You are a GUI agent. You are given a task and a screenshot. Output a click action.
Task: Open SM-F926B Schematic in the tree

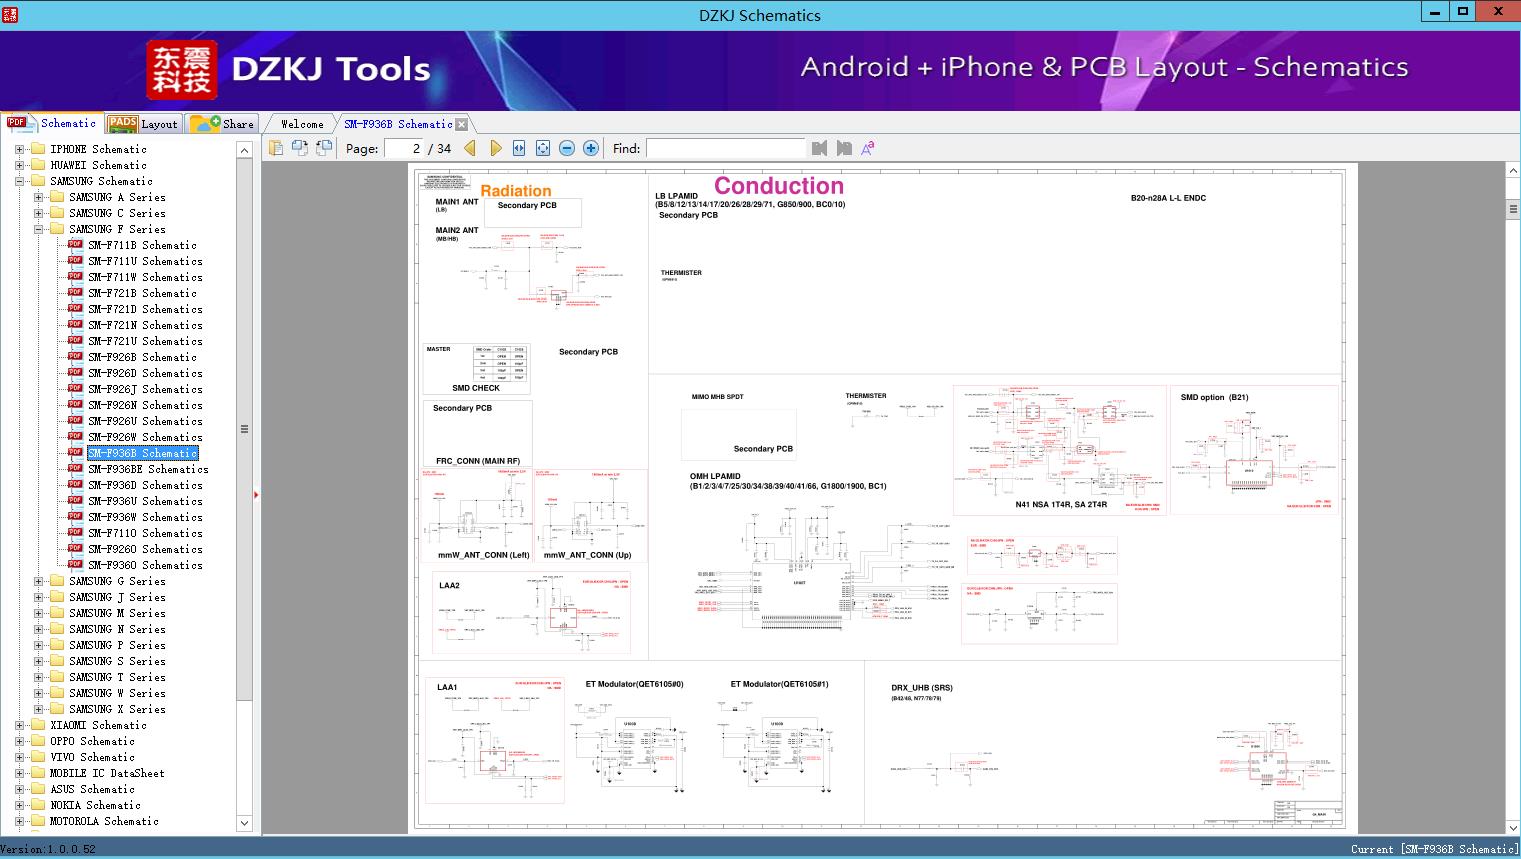click(142, 357)
